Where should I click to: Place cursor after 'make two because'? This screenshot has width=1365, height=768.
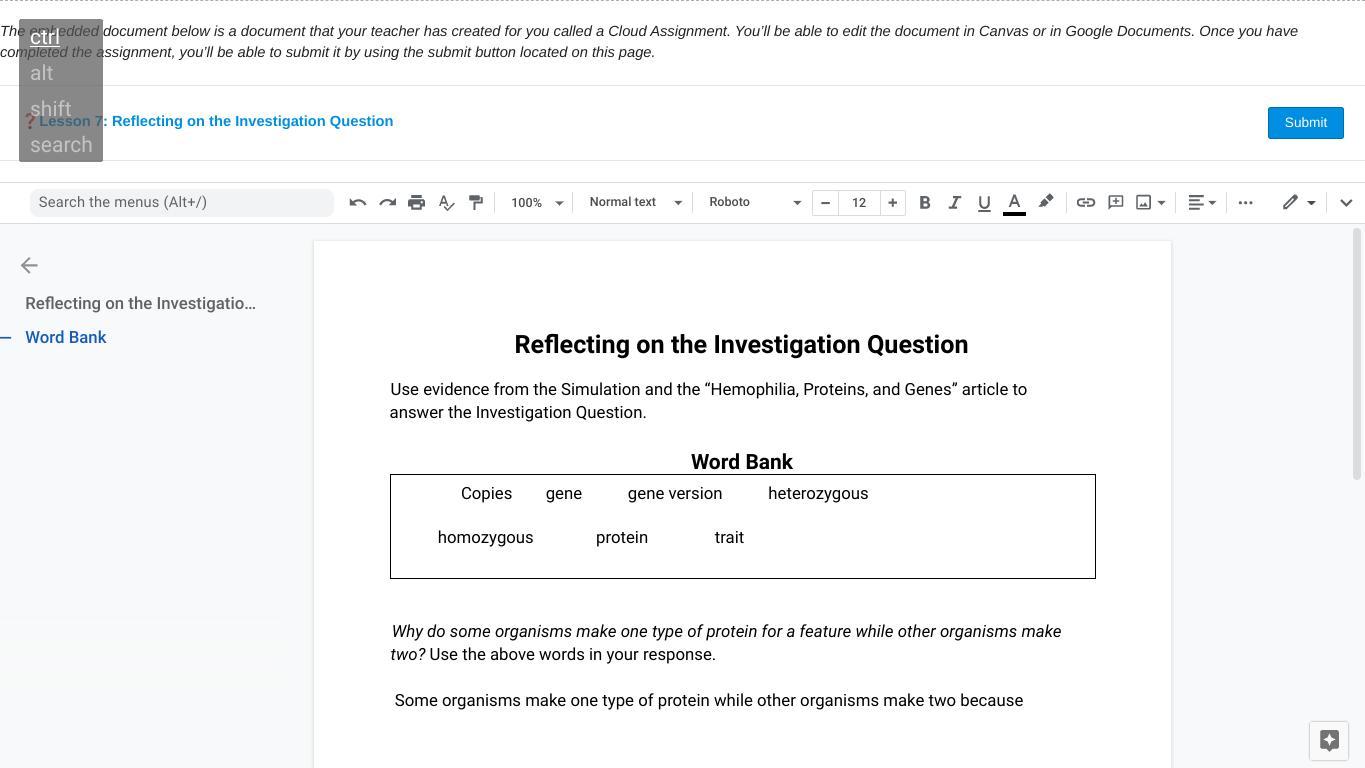click(x=1025, y=700)
